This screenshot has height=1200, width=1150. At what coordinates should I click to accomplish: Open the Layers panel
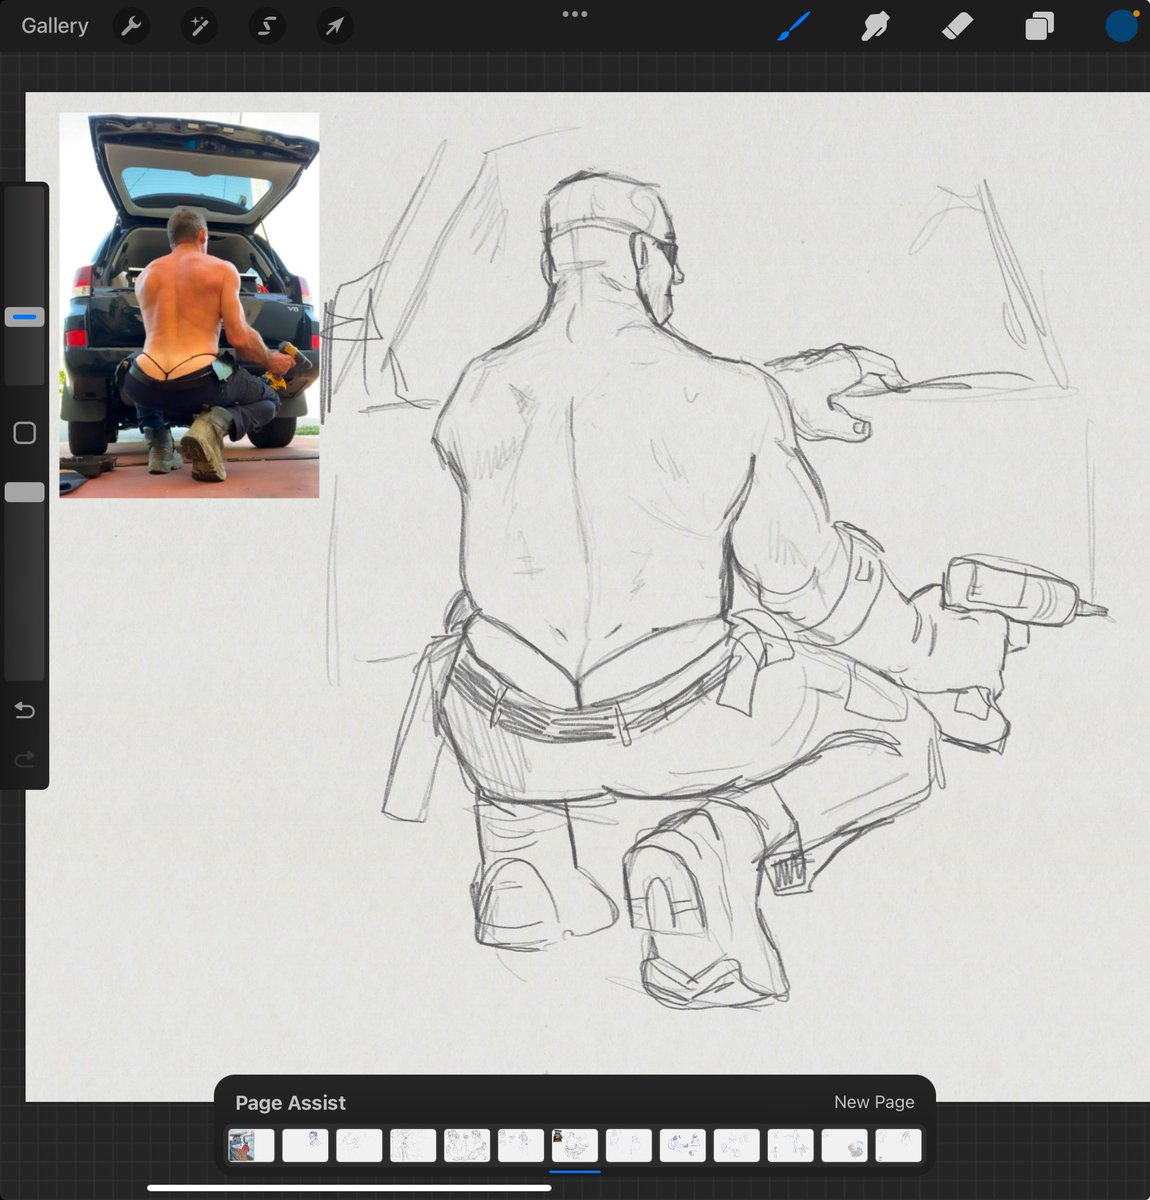(x=1039, y=26)
